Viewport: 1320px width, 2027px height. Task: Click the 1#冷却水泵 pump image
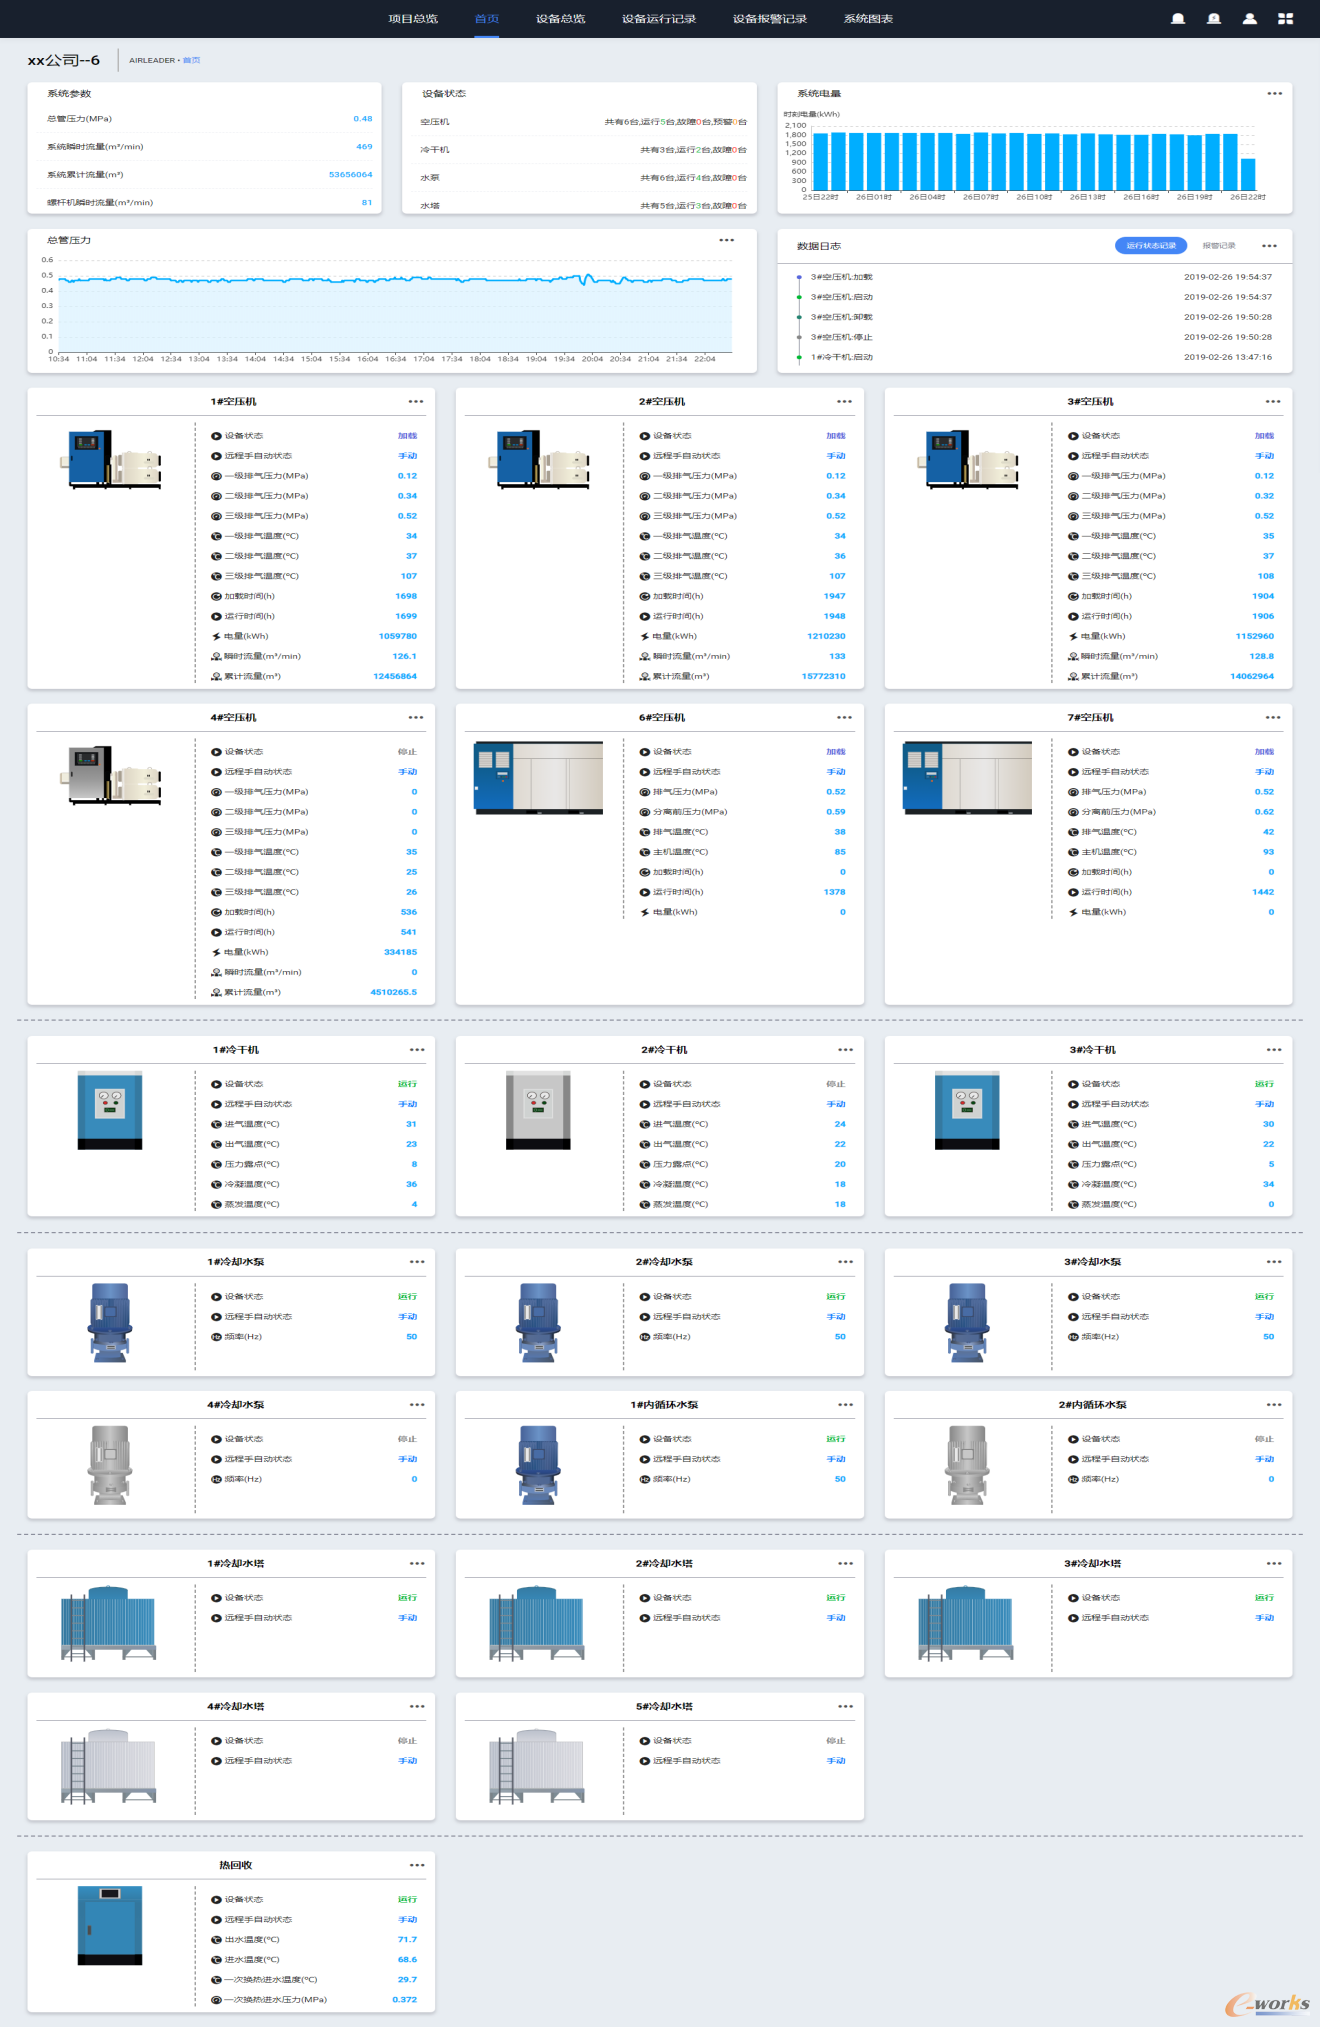click(110, 1322)
